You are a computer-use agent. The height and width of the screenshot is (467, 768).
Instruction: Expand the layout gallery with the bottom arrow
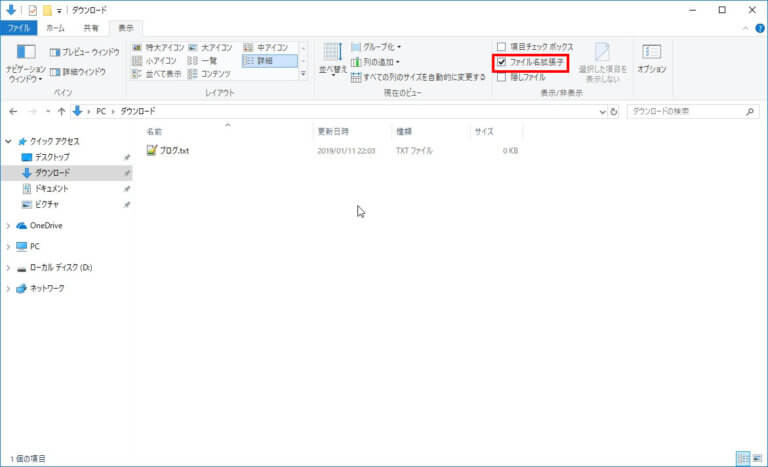303,74
